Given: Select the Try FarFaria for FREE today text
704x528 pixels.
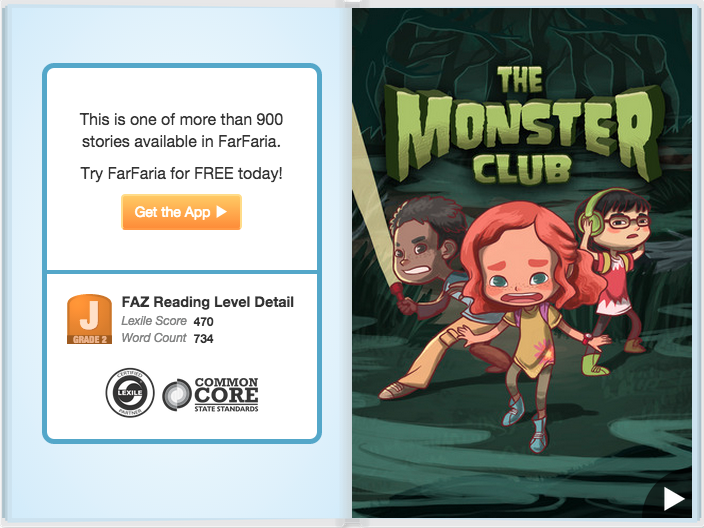Looking at the screenshot, I should tap(181, 173).
